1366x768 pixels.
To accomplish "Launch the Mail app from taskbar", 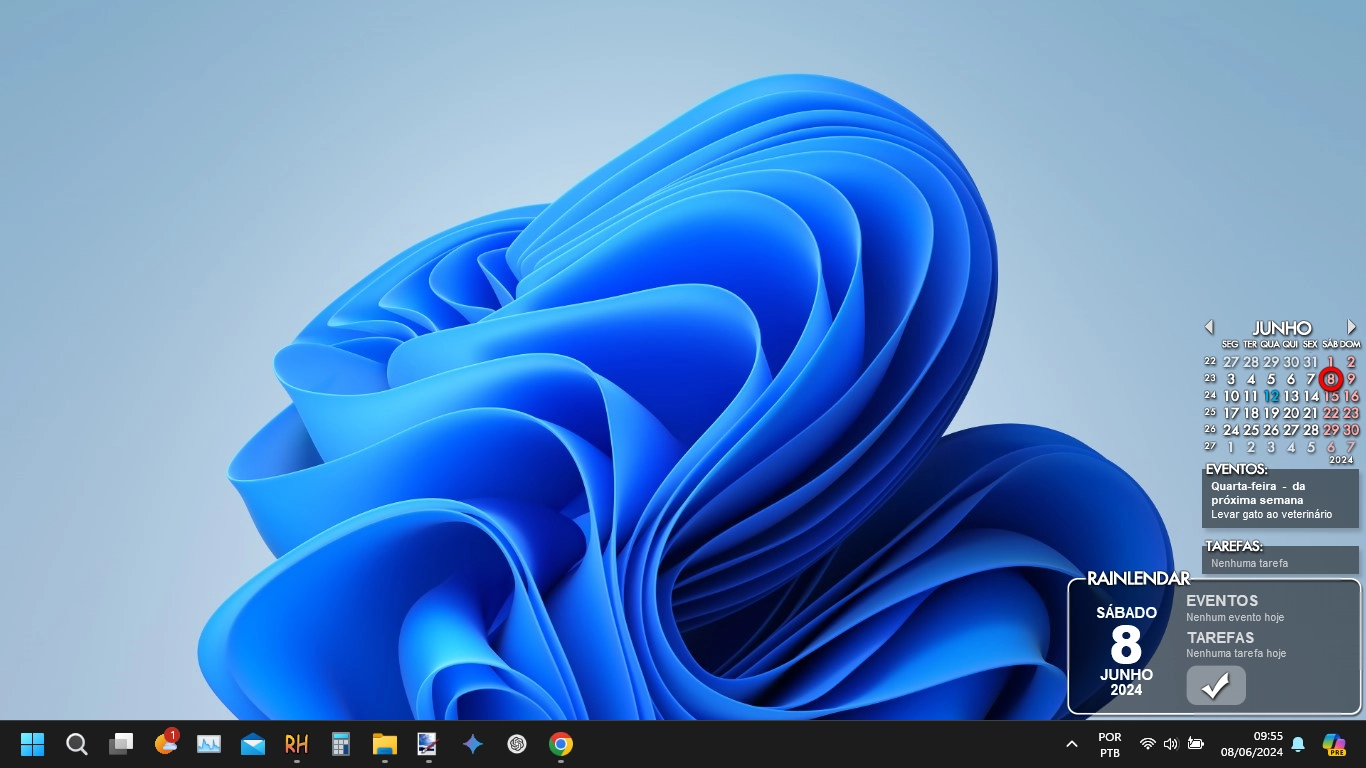I will tap(253, 744).
